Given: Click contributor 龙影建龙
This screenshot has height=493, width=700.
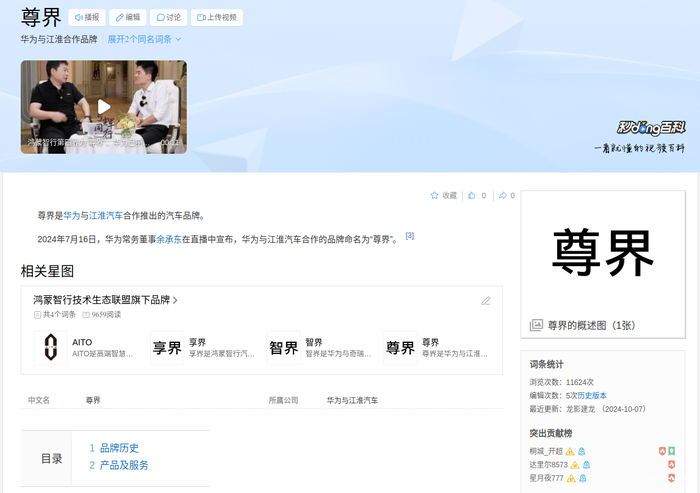Looking at the screenshot, I should (580, 409).
